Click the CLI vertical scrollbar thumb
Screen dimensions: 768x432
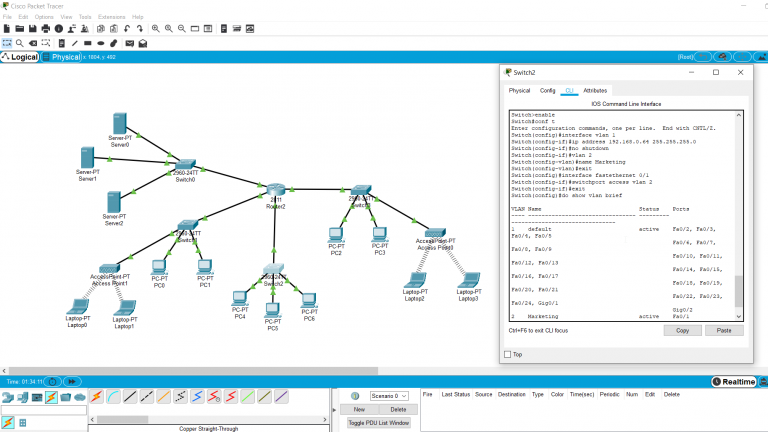(x=739, y=291)
